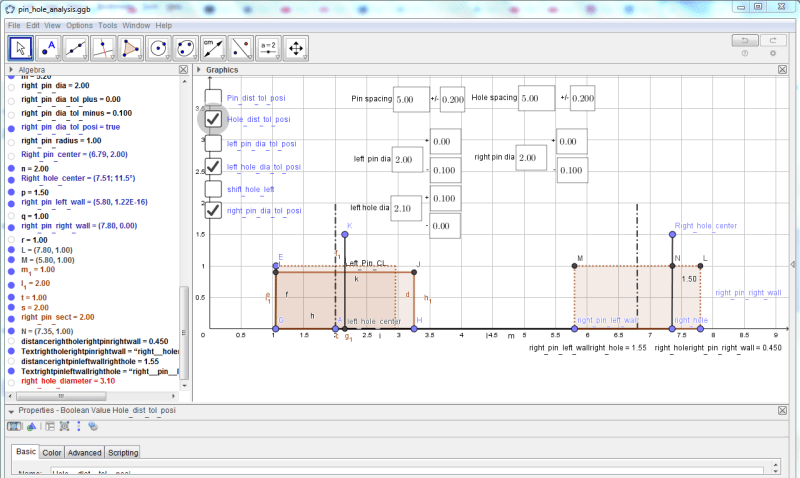Screen dimensions: 800x478
Task: Click the Hole spacing input field
Action: [x=536, y=98]
